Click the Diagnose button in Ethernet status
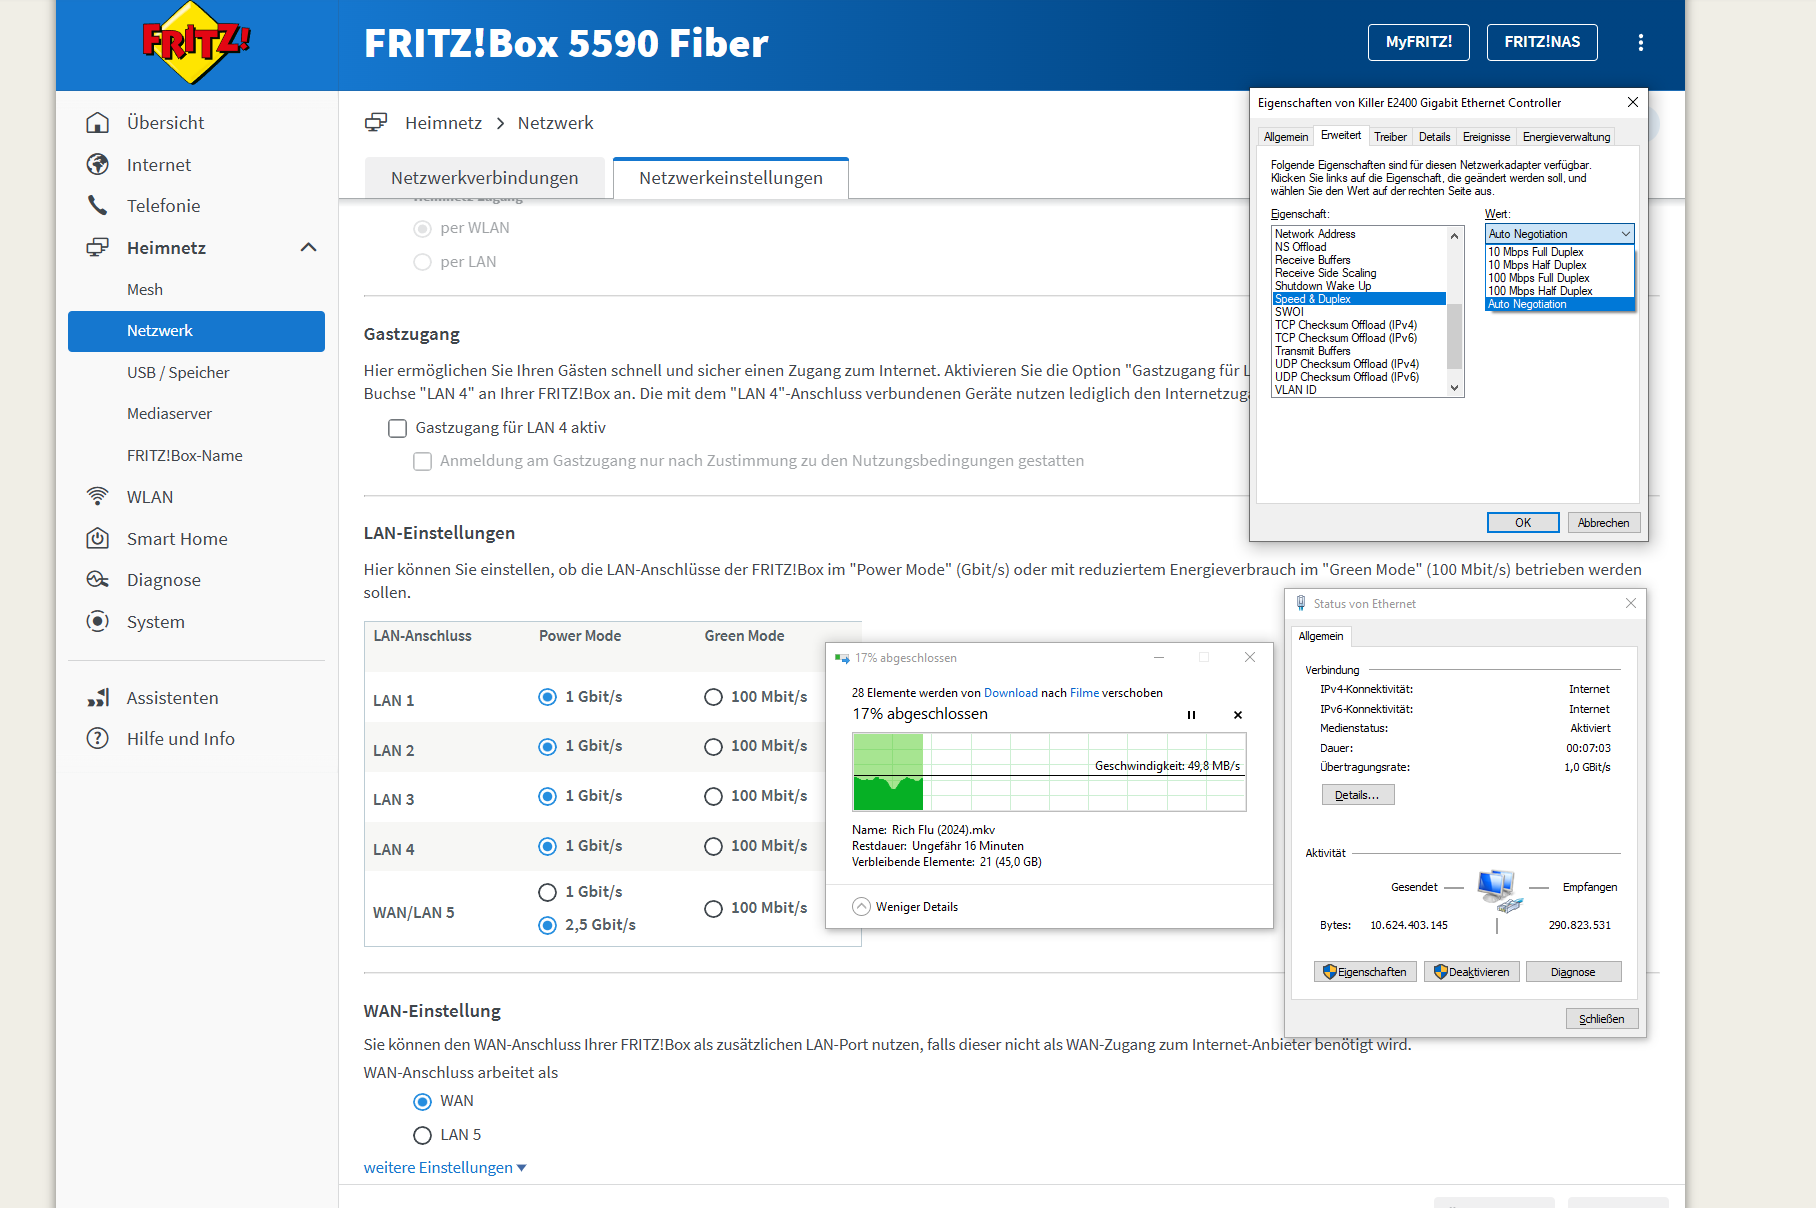Image resolution: width=1816 pixels, height=1208 pixels. point(1573,972)
